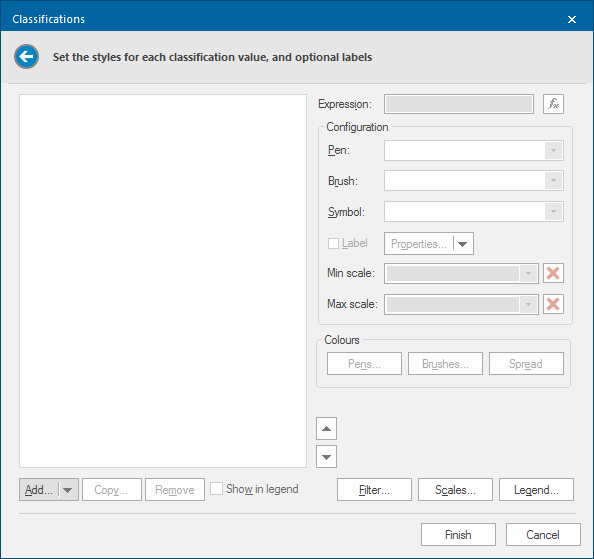The image size is (594, 559).
Task: Open the Scales... dialog
Action: (455, 490)
